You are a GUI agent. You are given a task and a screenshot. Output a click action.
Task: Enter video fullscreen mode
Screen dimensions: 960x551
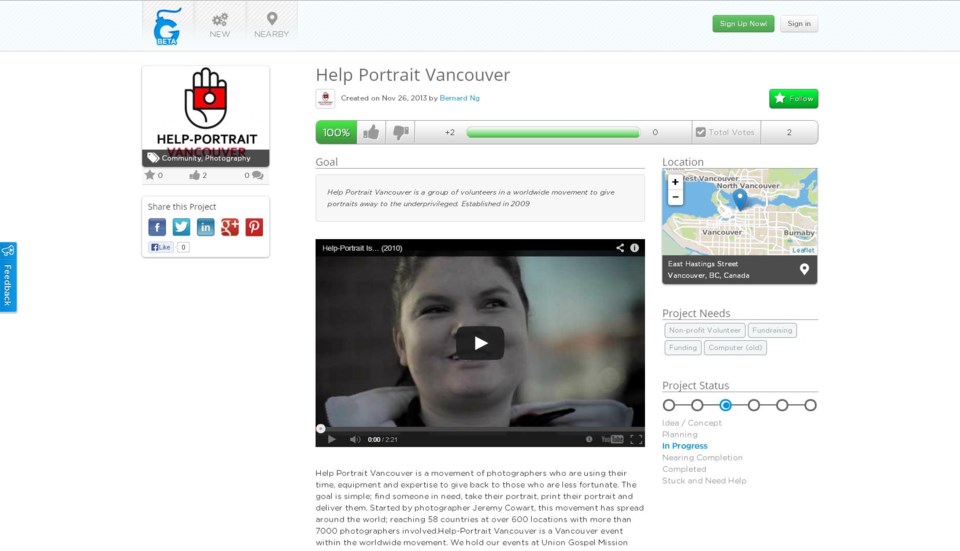pyautogui.click(x=636, y=439)
